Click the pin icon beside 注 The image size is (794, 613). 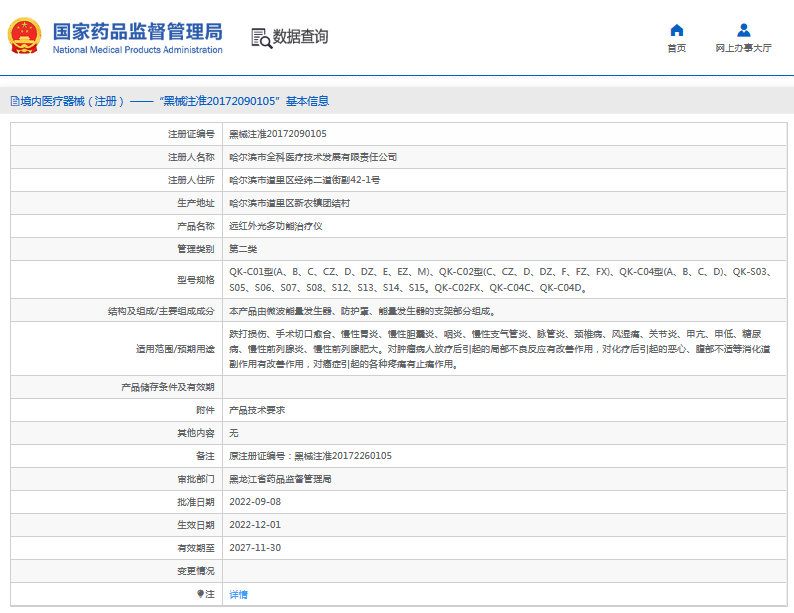click(x=201, y=594)
